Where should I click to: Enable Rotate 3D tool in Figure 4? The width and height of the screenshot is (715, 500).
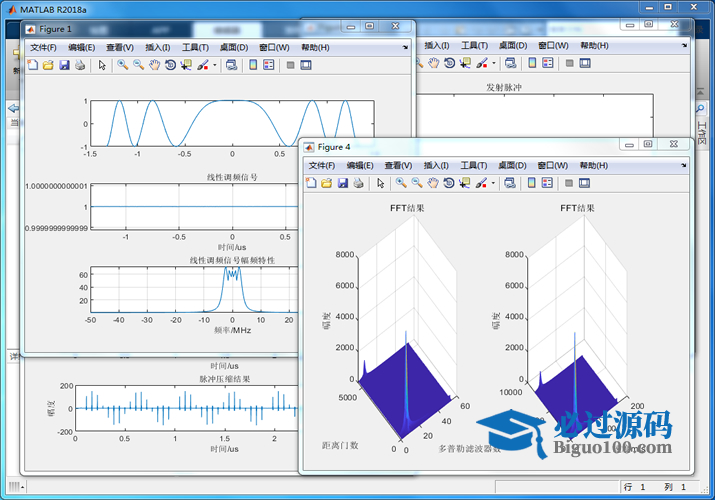tap(449, 183)
